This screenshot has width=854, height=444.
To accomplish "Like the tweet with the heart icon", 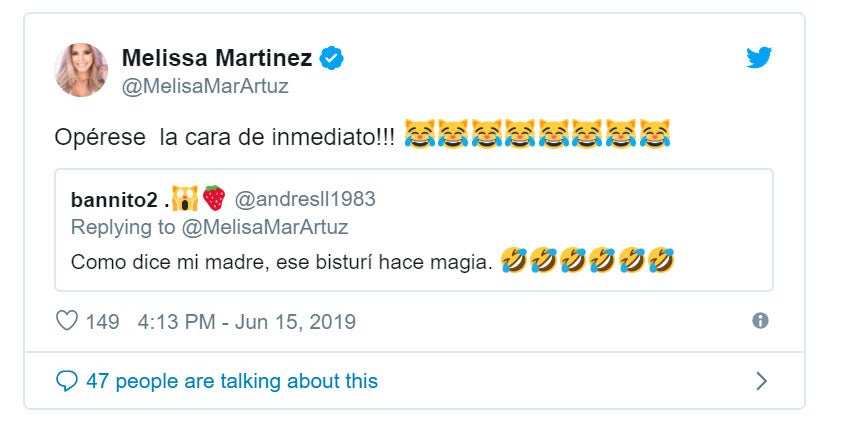I will click(x=66, y=322).
